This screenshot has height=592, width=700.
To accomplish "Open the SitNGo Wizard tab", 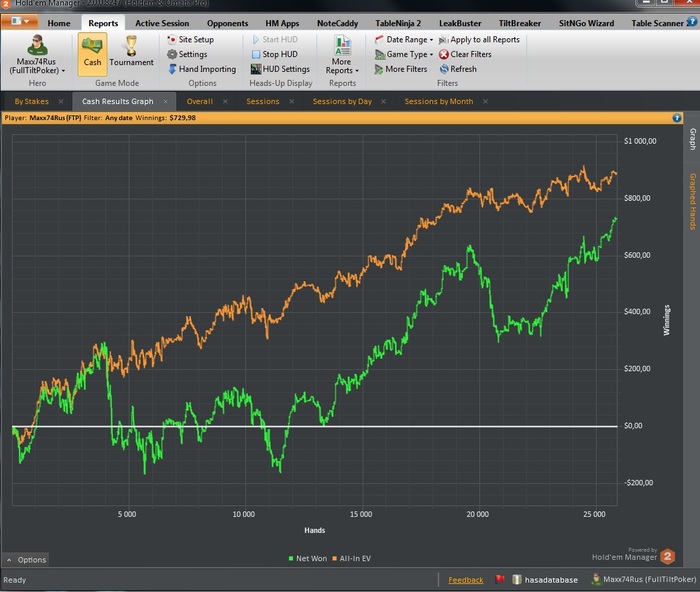I will coord(586,23).
